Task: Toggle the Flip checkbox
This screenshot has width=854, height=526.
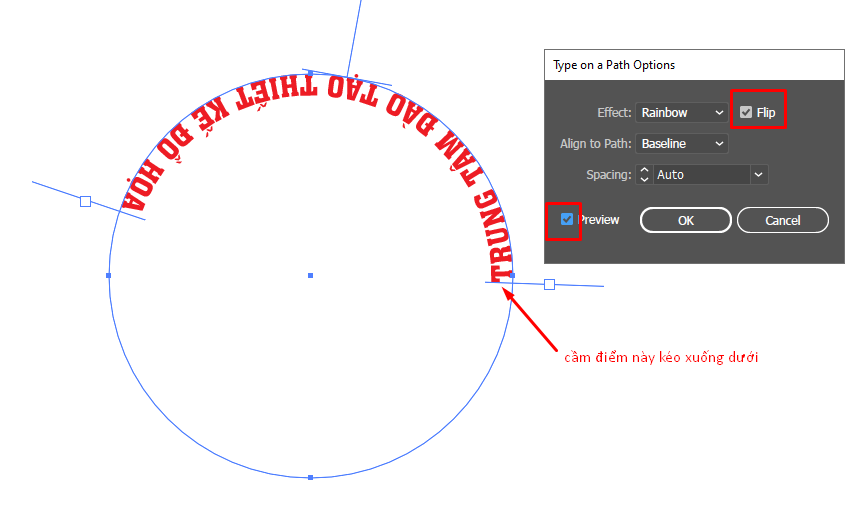Action: point(746,113)
